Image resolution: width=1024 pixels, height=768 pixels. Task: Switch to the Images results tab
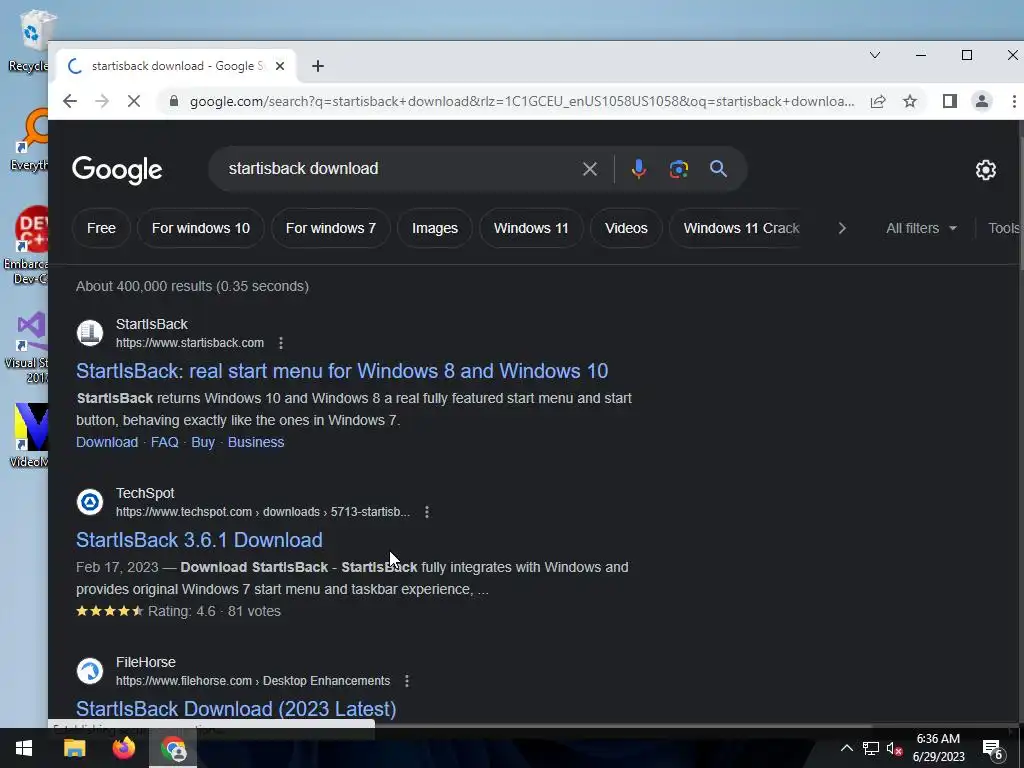[x=434, y=228]
